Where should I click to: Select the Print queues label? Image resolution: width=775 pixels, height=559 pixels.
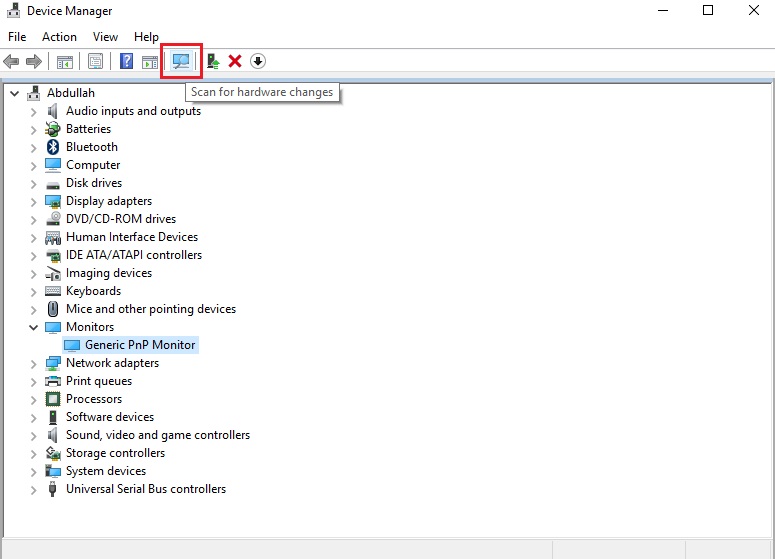click(99, 381)
